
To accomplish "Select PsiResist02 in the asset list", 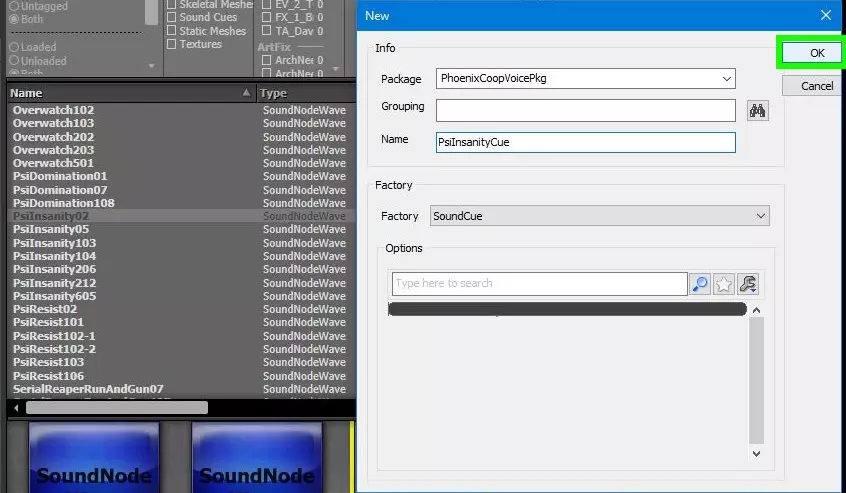I will [x=45, y=309].
